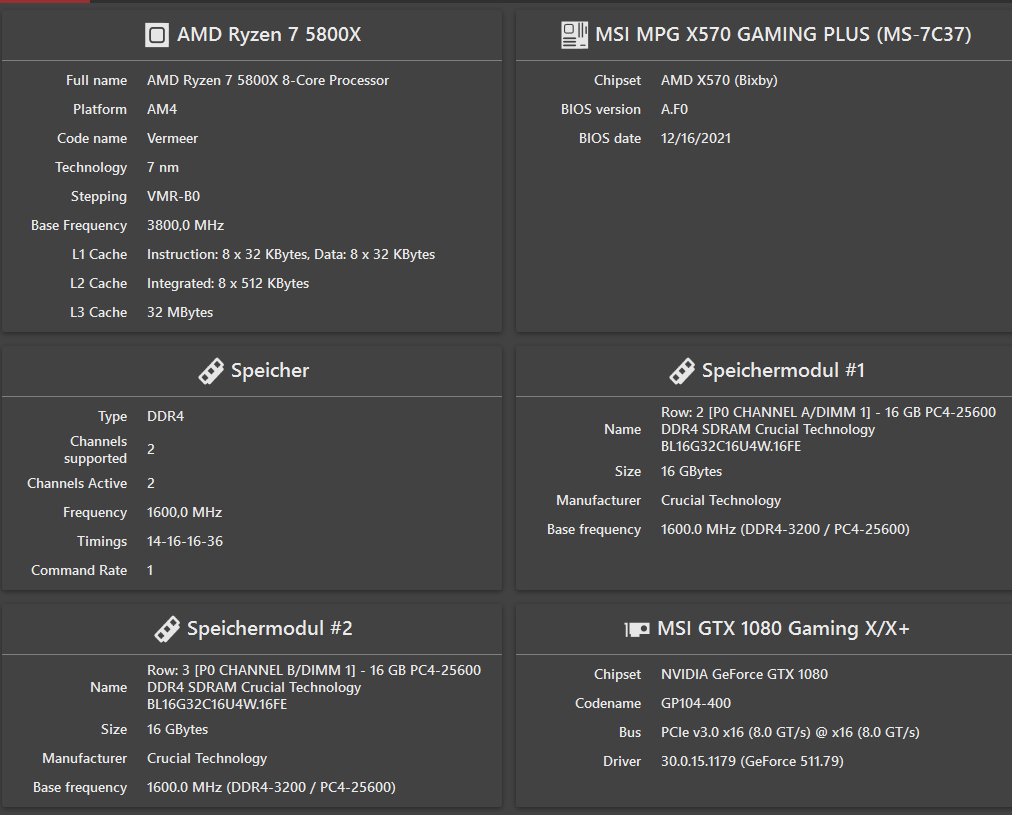Viewport: 1012px width, 815px height.
Task: Select 'Integrated: 8 x 512 KBytes' L2 value
Action: (x=228, y=284)
